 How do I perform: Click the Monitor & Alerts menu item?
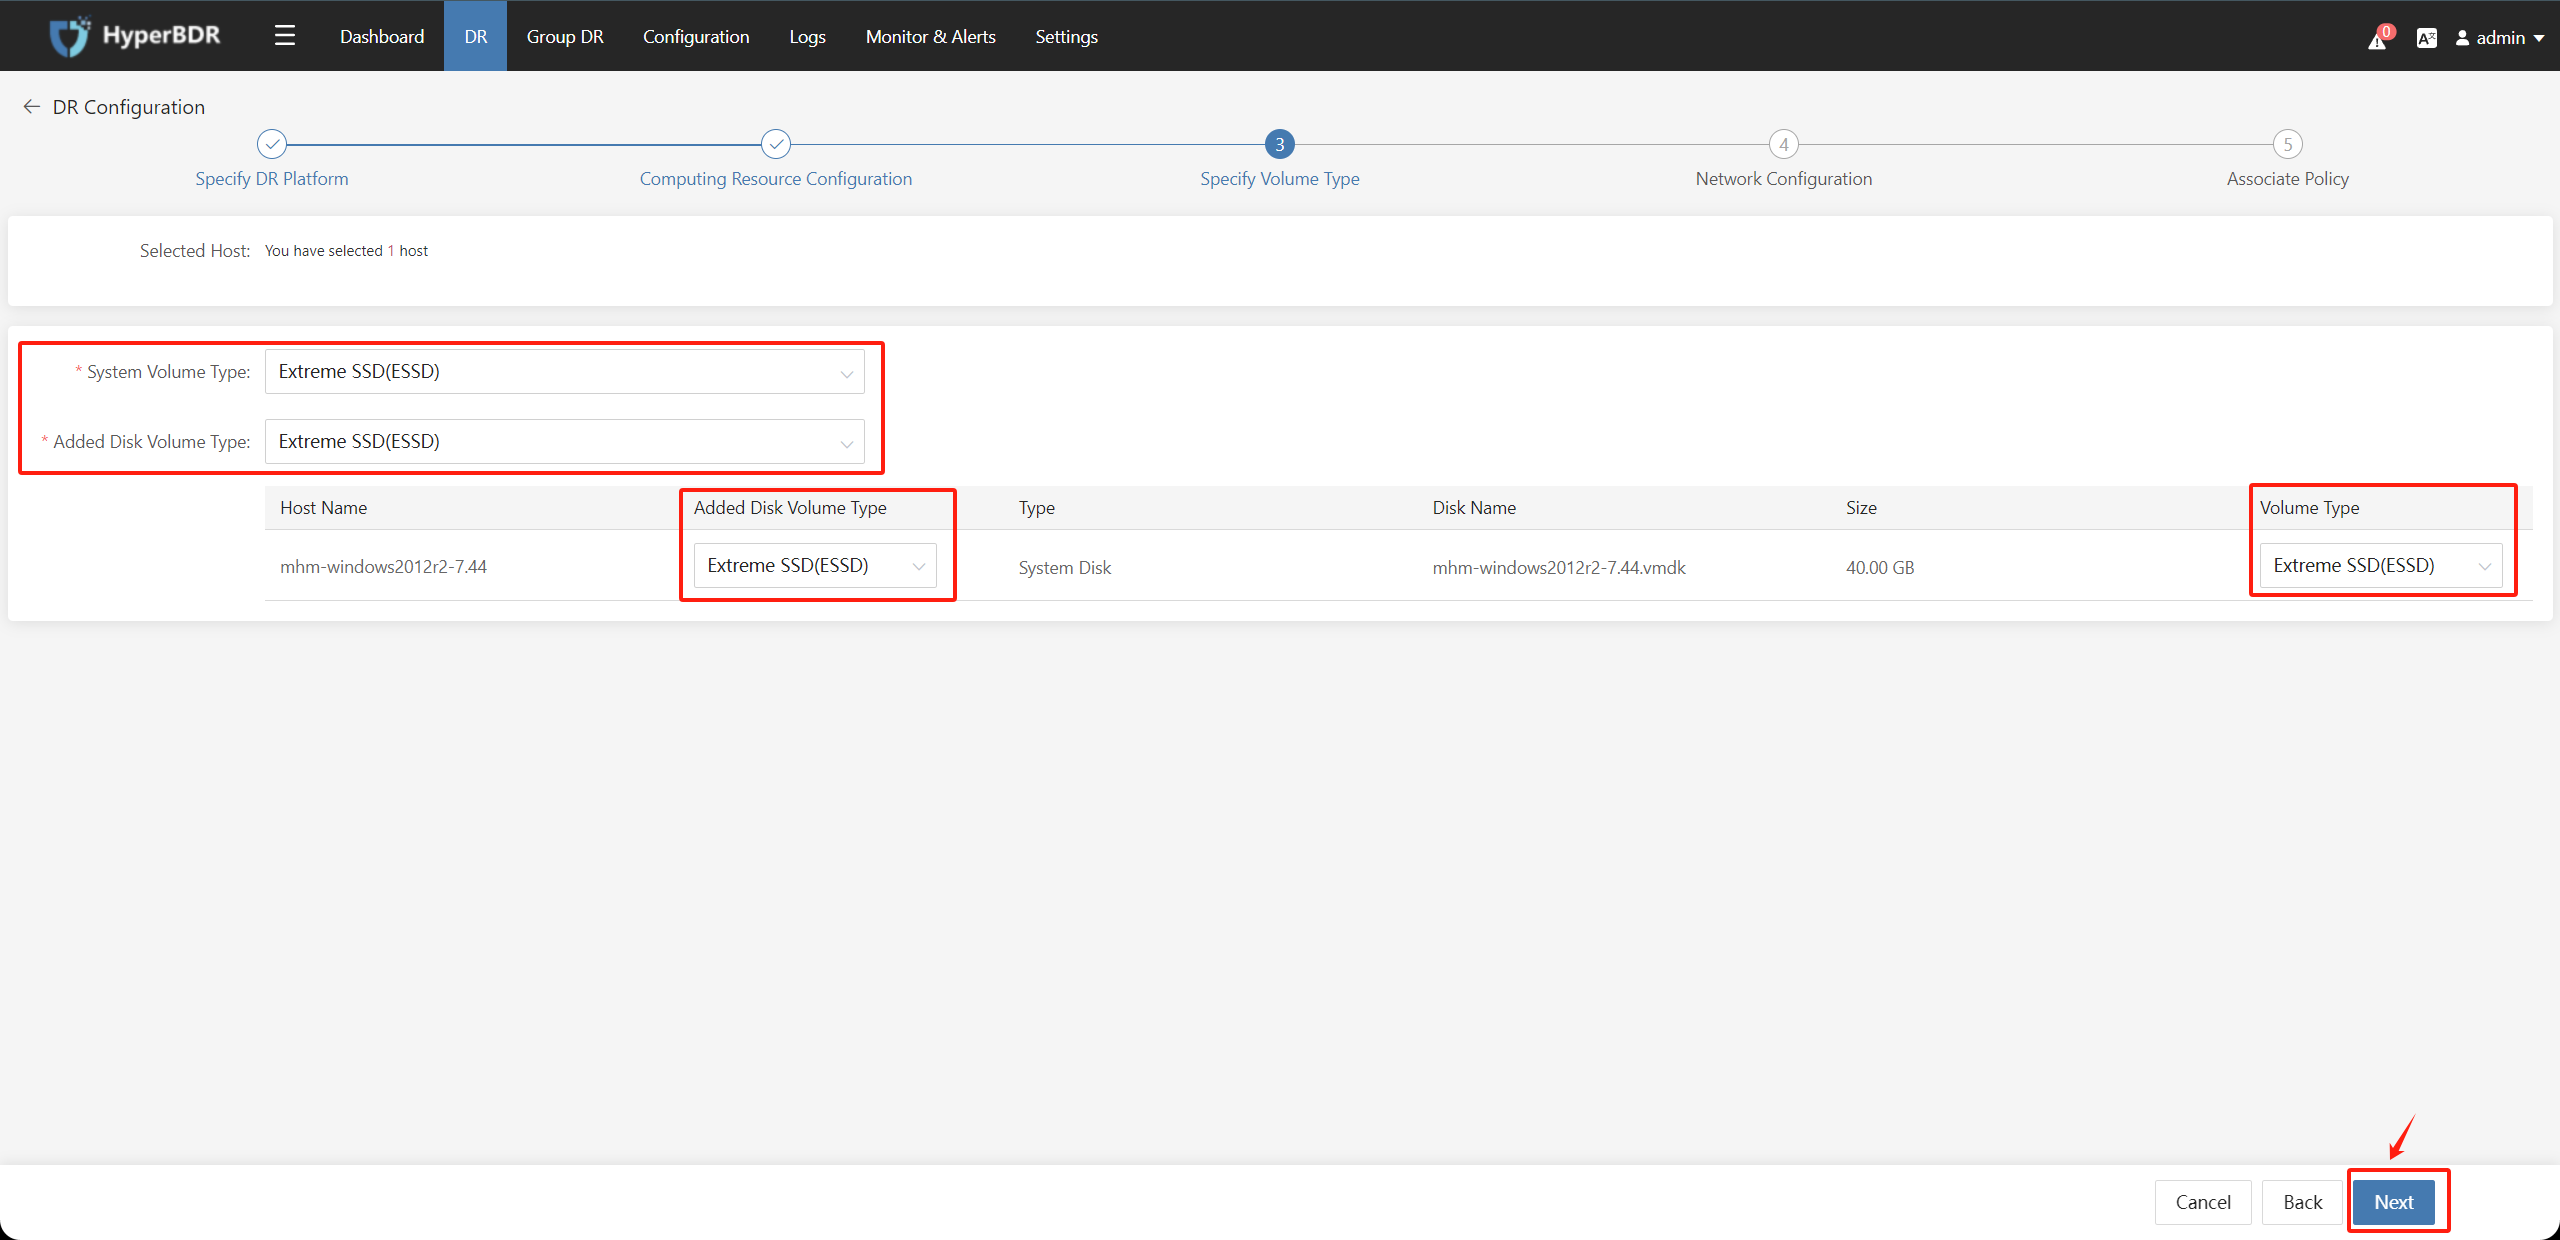tap(929, 34)
